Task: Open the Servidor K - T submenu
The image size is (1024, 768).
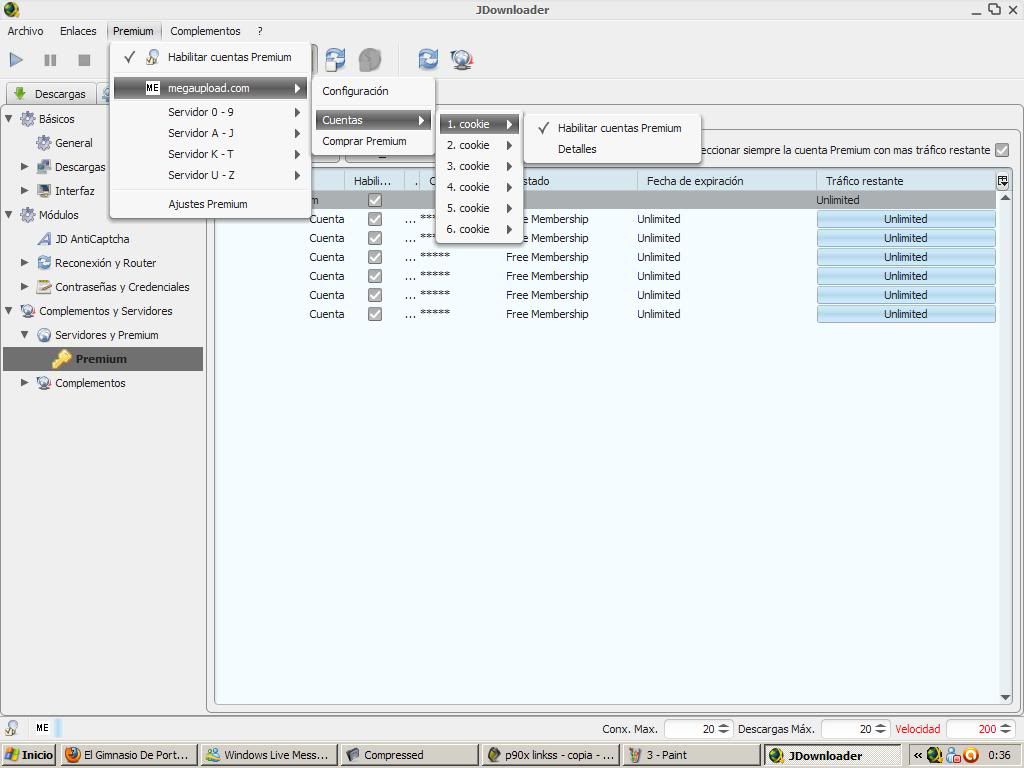Action: [x=209, y=153]
